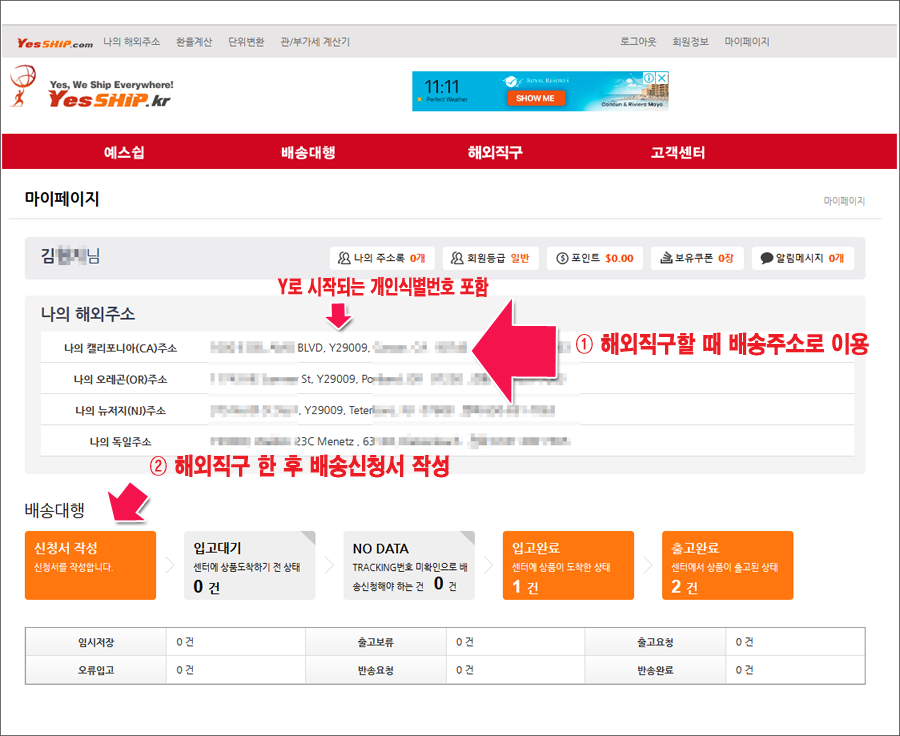Click 알림메시지 speech bubble icon
Viewport: 900px width, 736px height.
(767, 258)
